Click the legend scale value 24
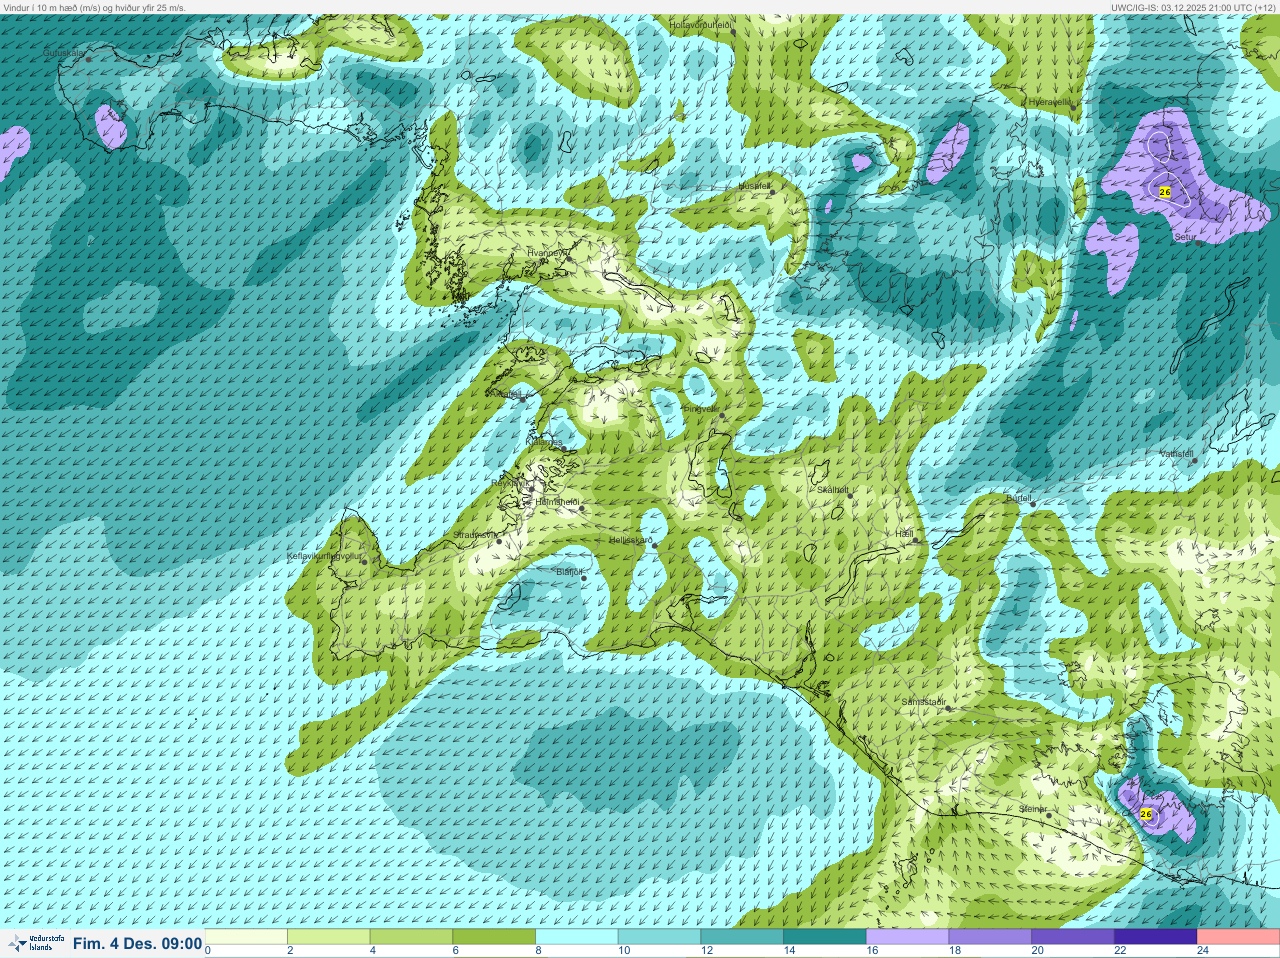Viewport: 1280px width, 958px height. (x=1203, y=951)
